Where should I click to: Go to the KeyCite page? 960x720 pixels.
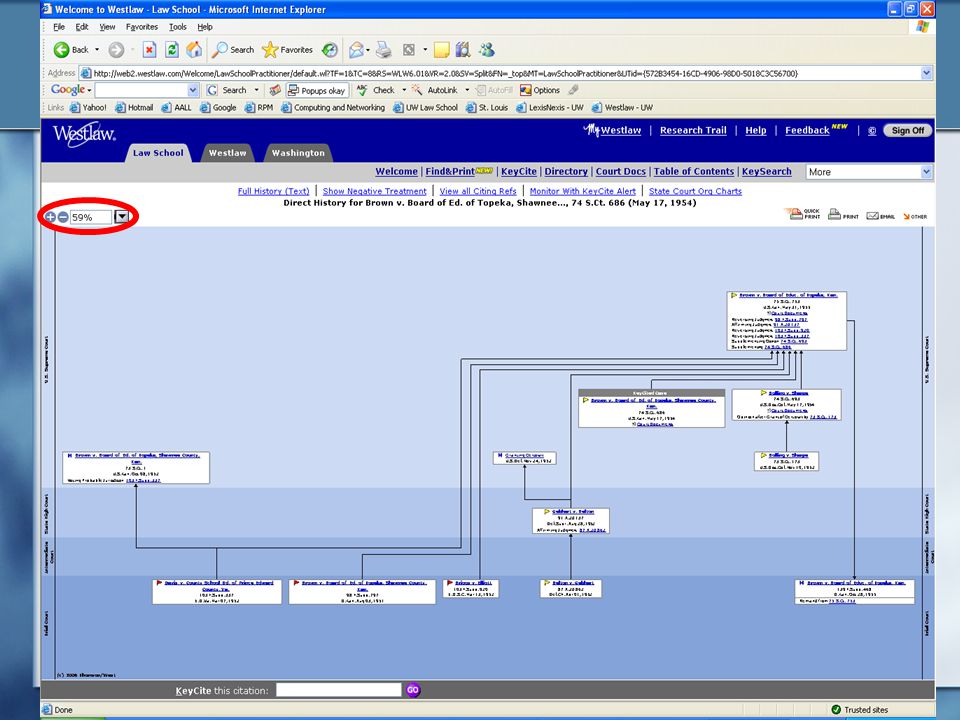519,171
